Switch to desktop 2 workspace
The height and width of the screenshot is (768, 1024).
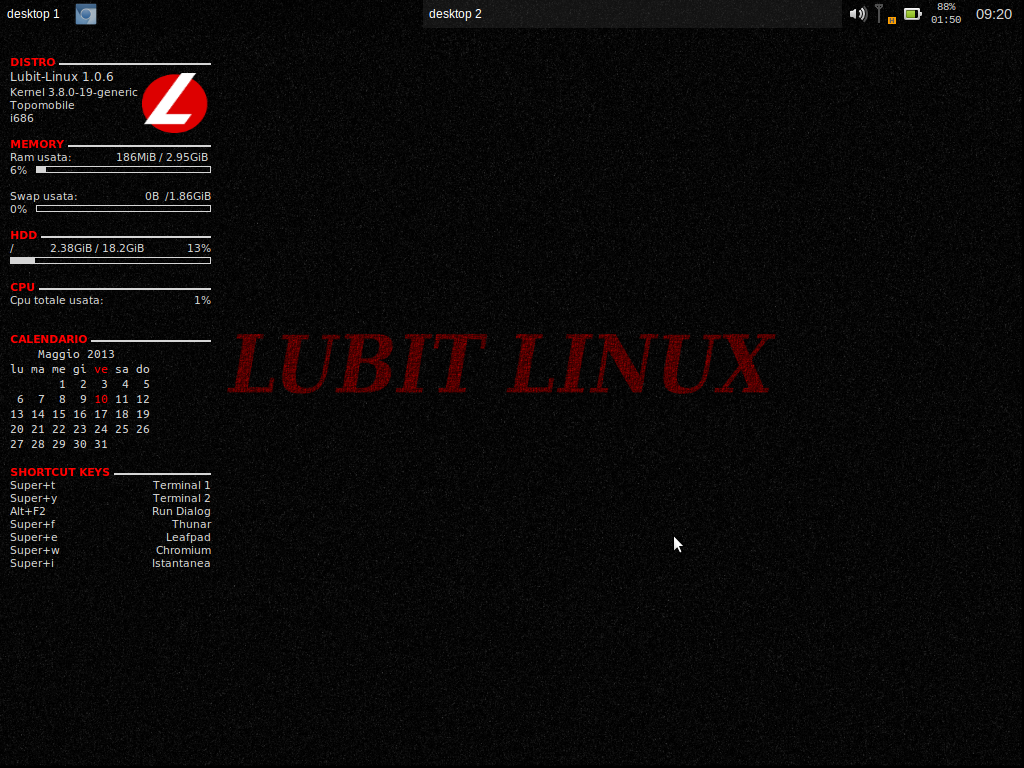pos(455,14)
